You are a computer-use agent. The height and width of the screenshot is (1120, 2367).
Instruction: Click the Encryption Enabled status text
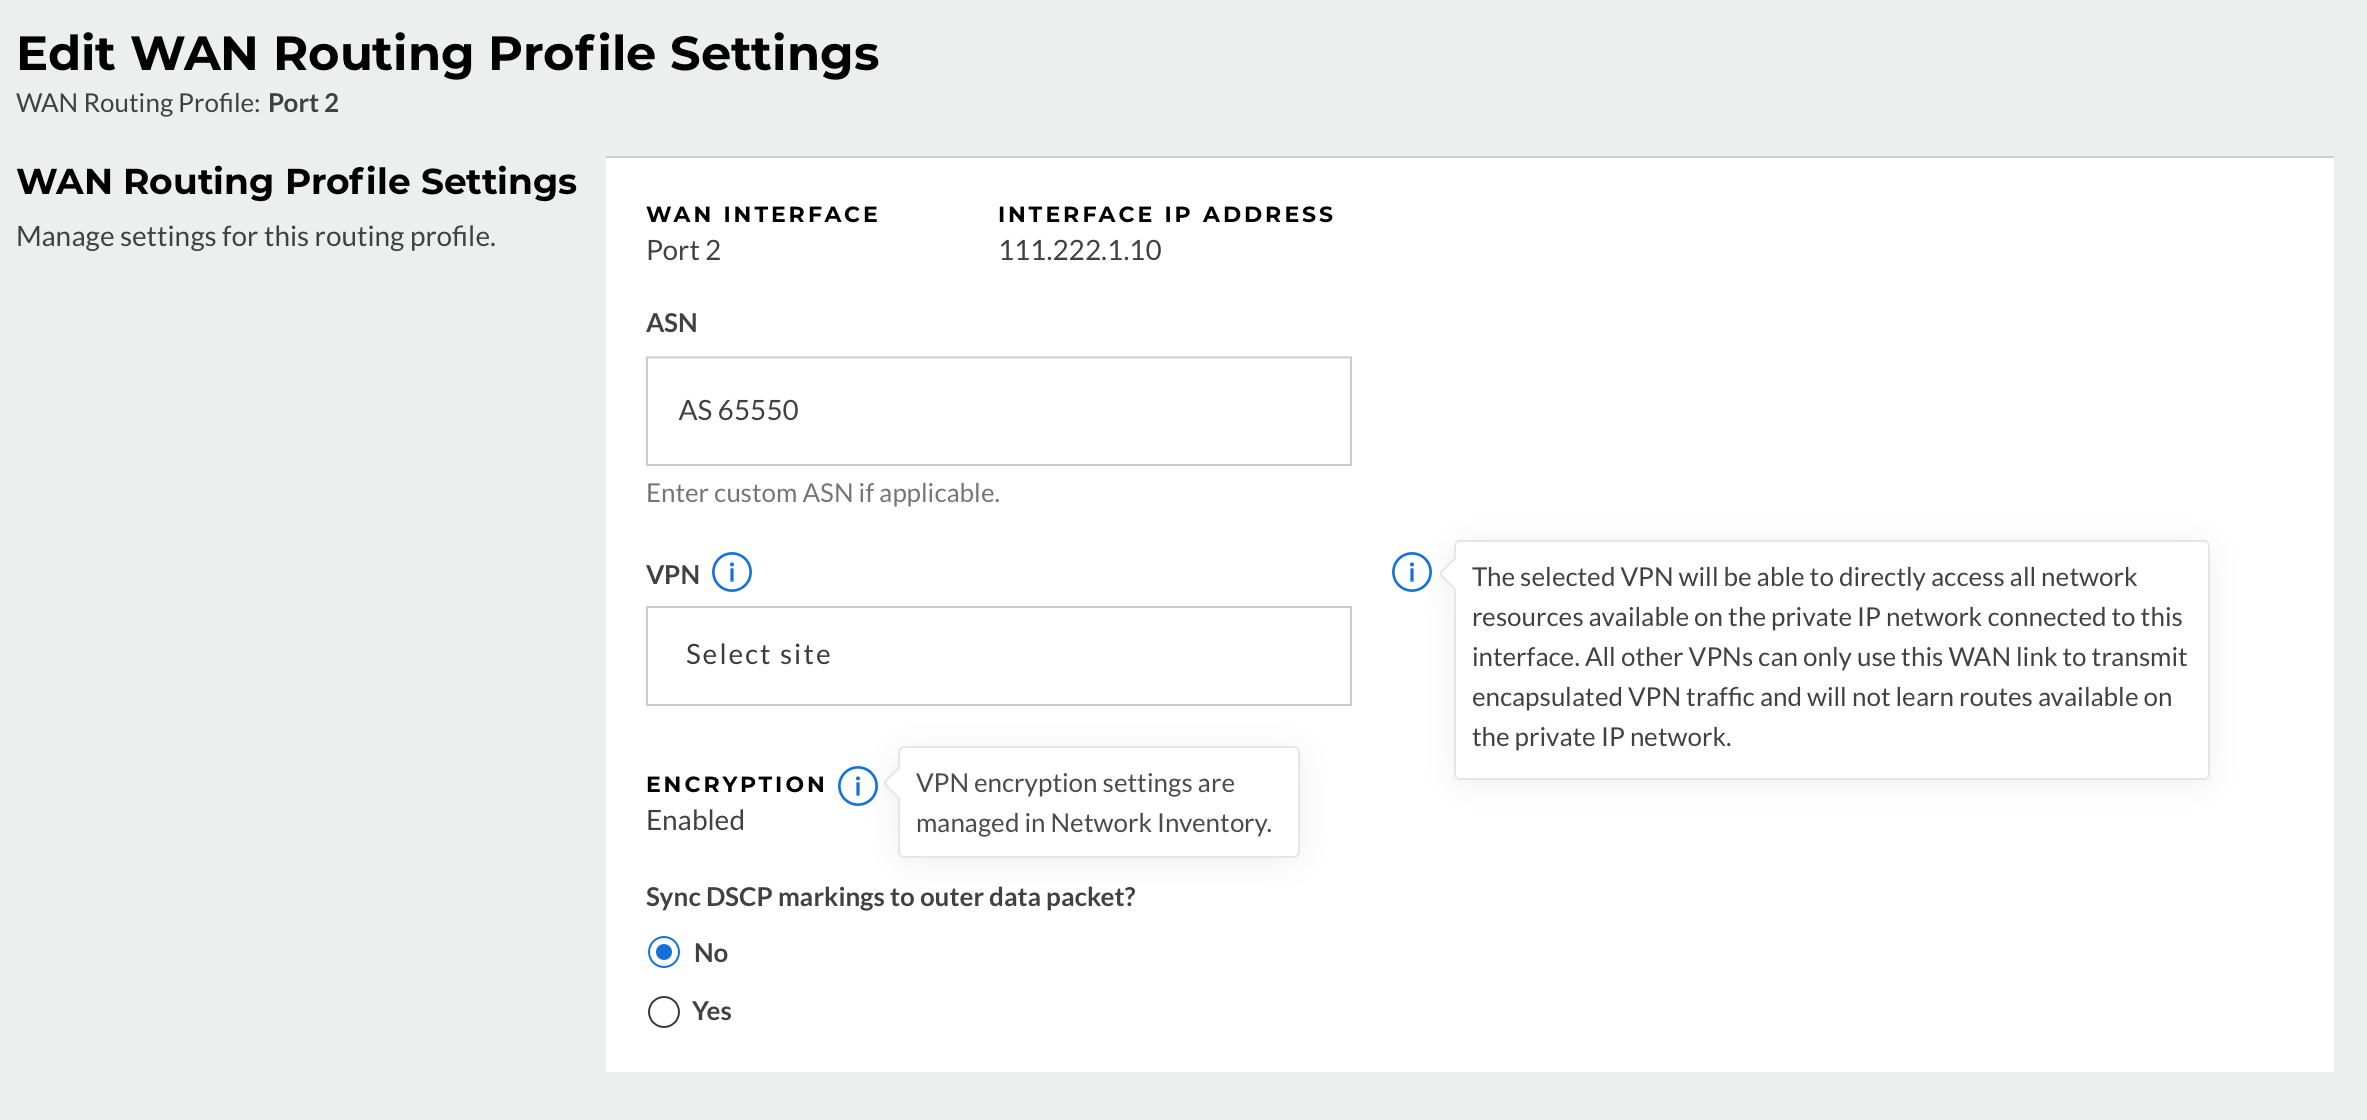pos(695,821)
